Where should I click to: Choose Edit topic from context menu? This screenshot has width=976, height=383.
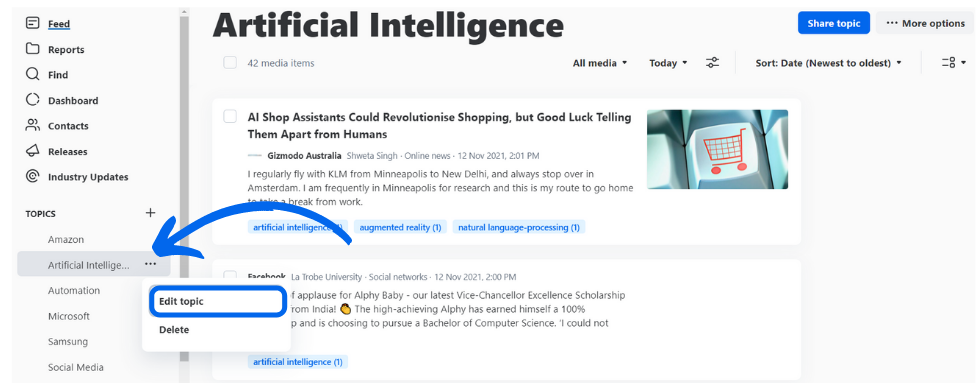click(x=217, y=301)
